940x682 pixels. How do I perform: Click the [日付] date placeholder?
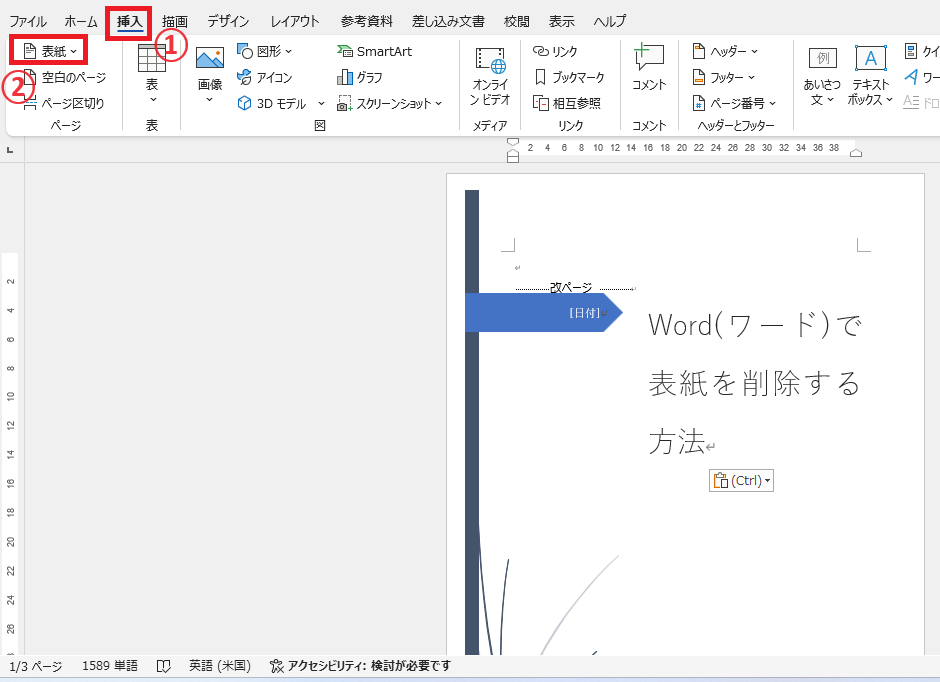(x=584, y=313)
